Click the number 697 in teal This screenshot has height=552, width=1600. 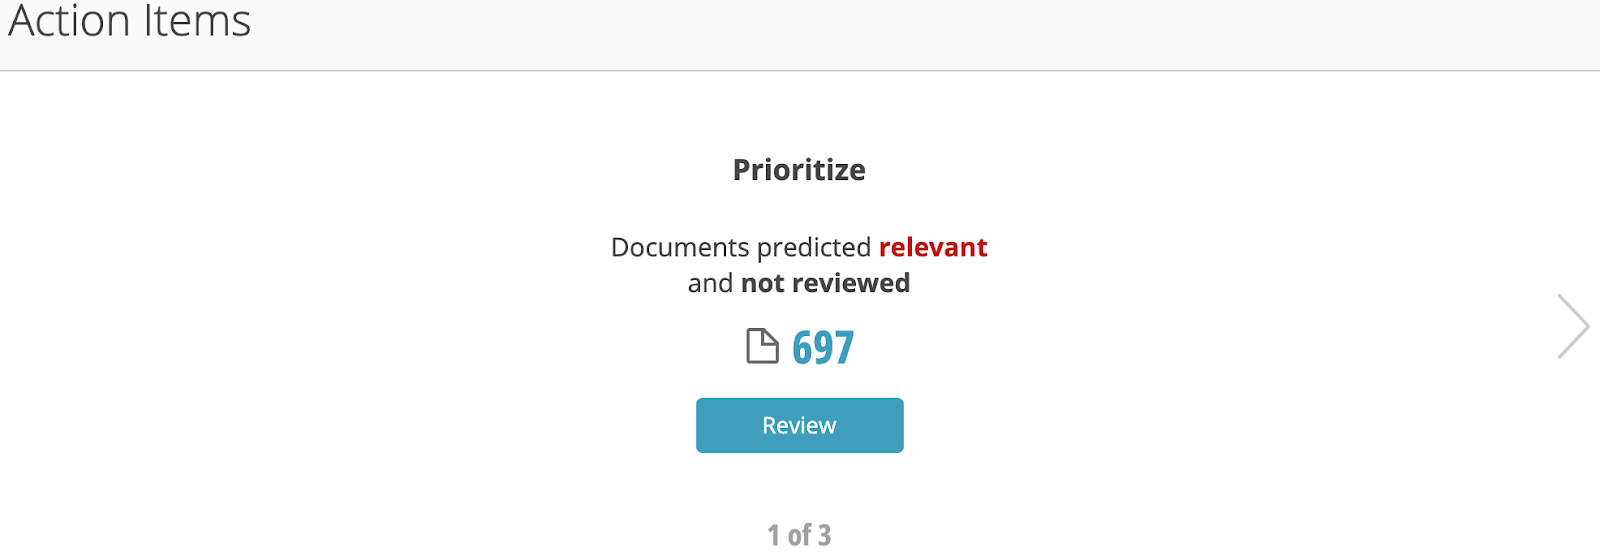point(823,347)
